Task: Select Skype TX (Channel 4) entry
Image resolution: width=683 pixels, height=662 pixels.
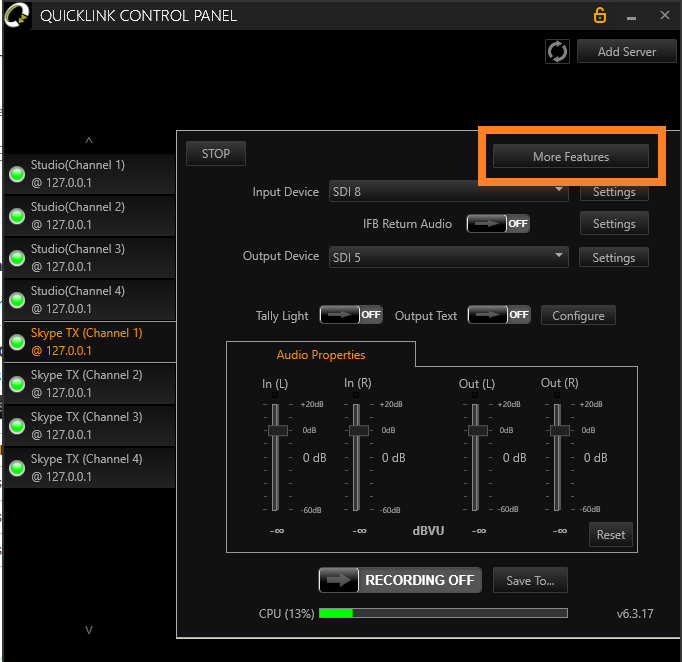Action: point(89,468)
